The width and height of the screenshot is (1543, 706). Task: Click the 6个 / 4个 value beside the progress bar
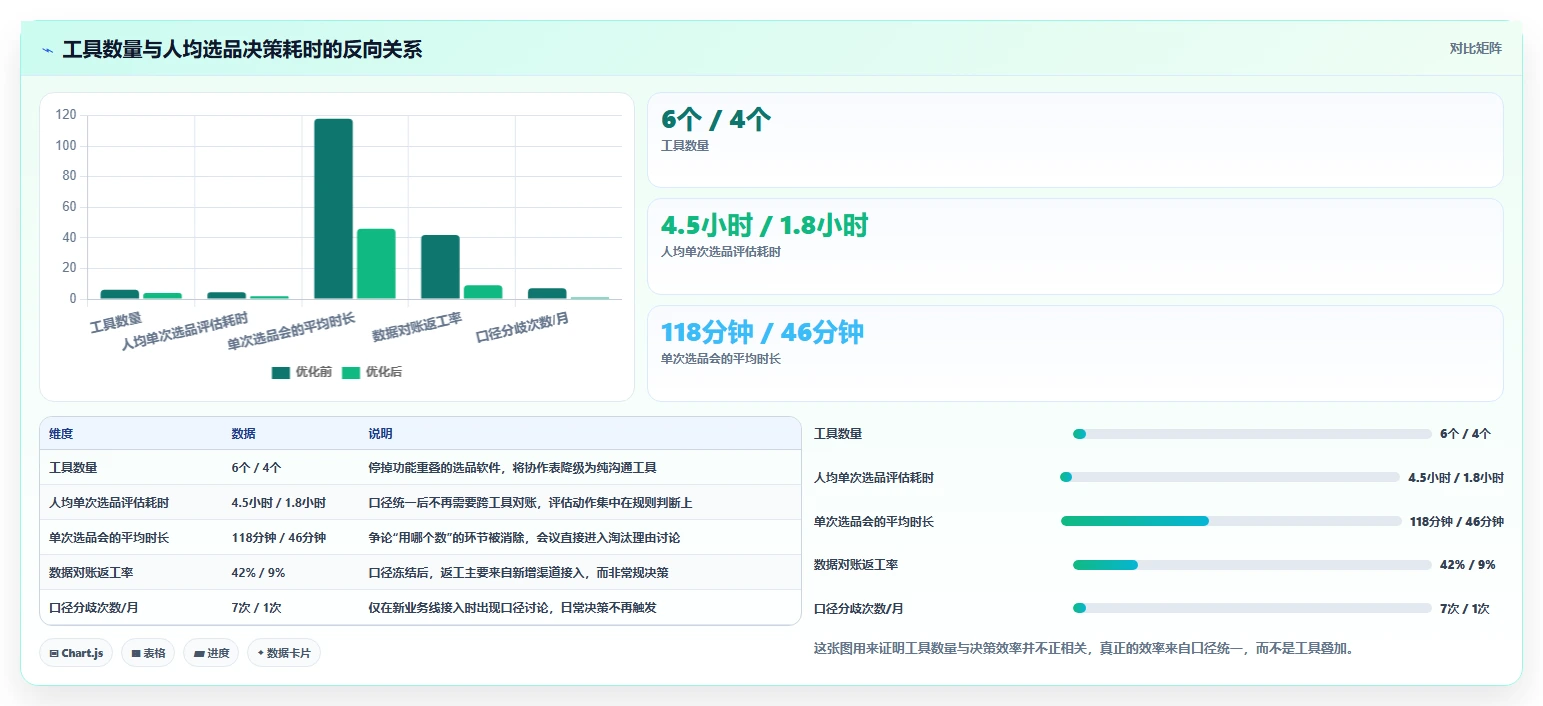point(1465,434)
